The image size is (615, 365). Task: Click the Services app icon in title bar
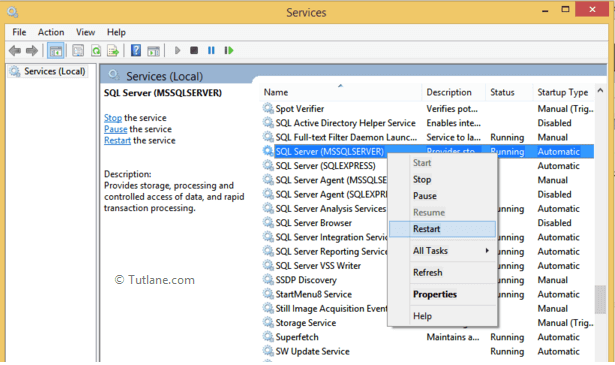pyautogui.click(x=12, y=12)
